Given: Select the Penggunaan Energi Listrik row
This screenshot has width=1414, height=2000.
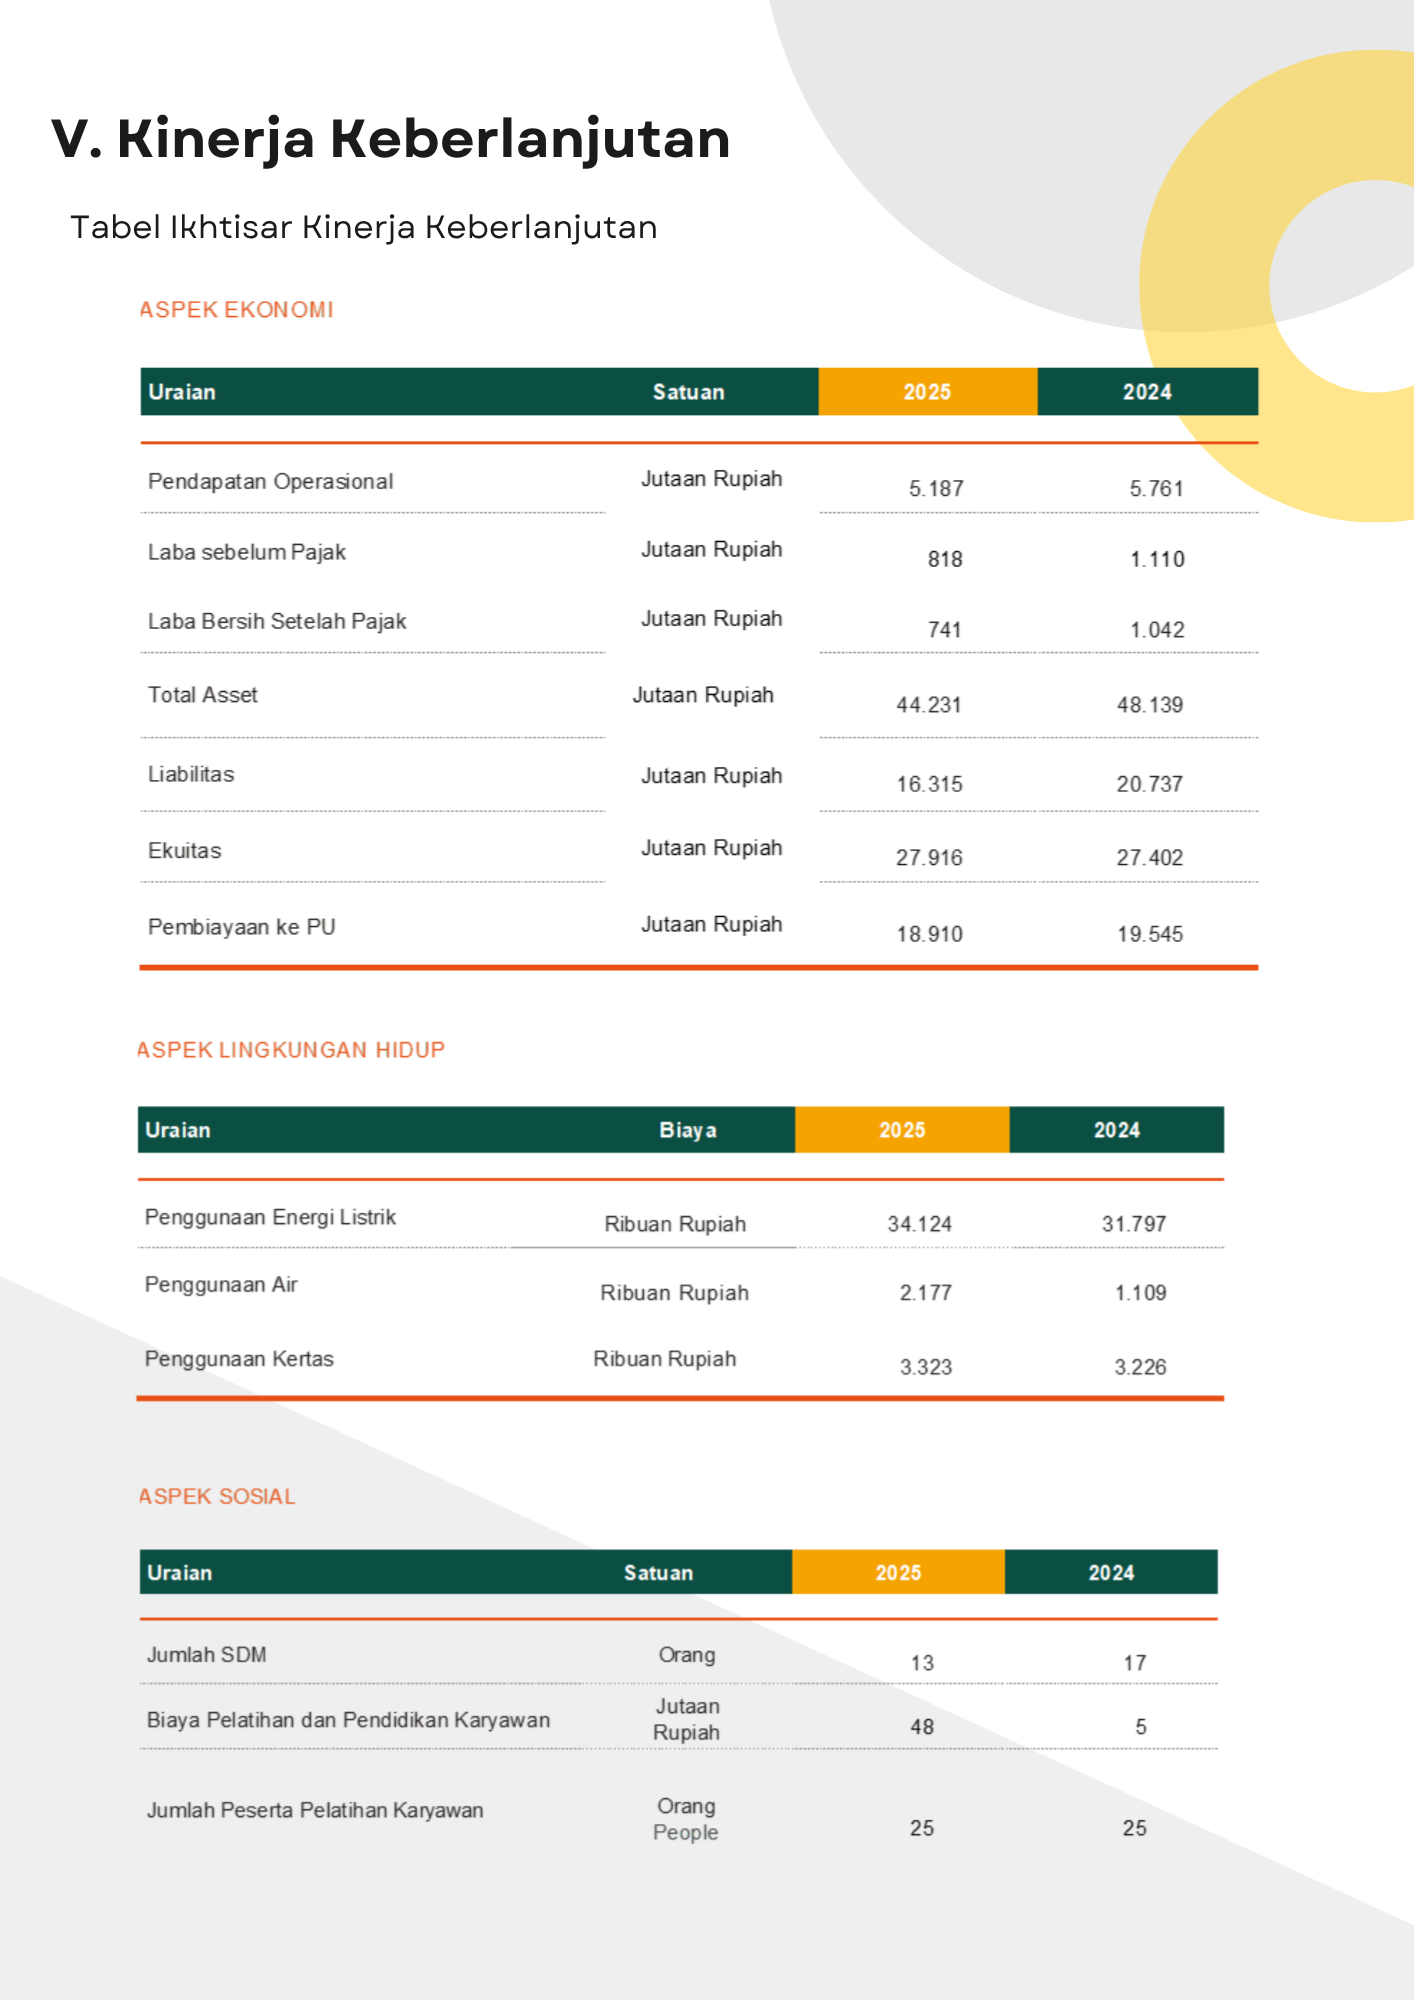Looking at the screenshot, I should (681, 1217).
